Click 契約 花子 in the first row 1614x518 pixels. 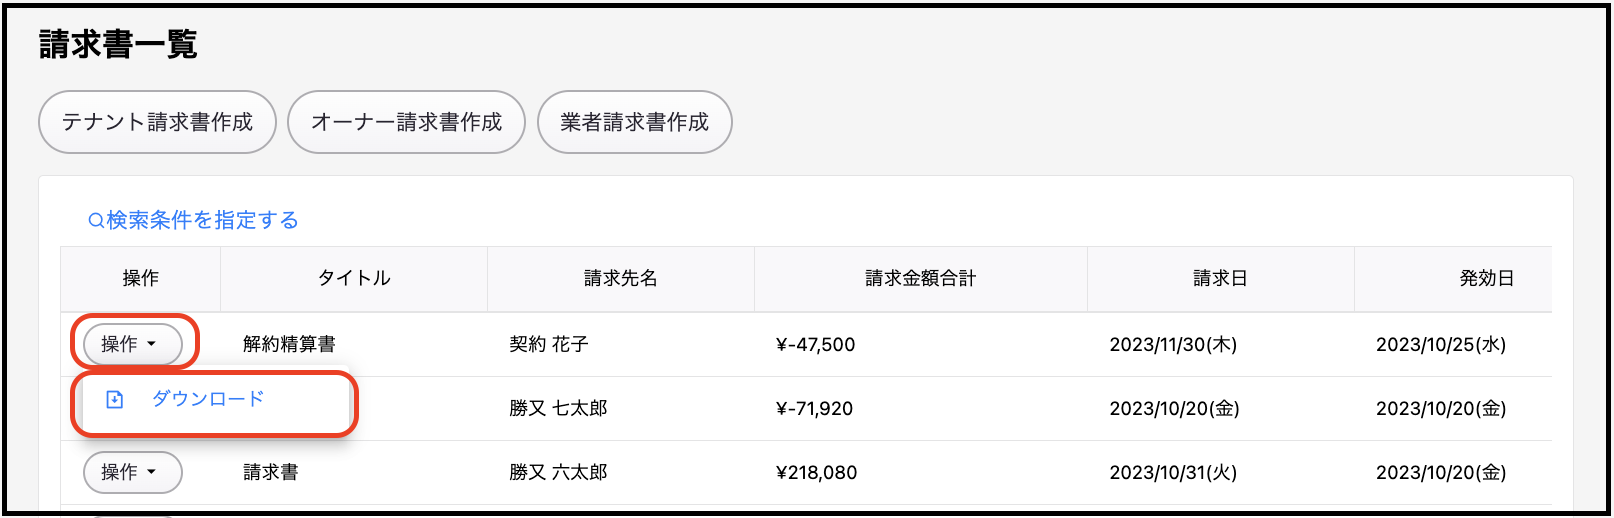[549, 345]
